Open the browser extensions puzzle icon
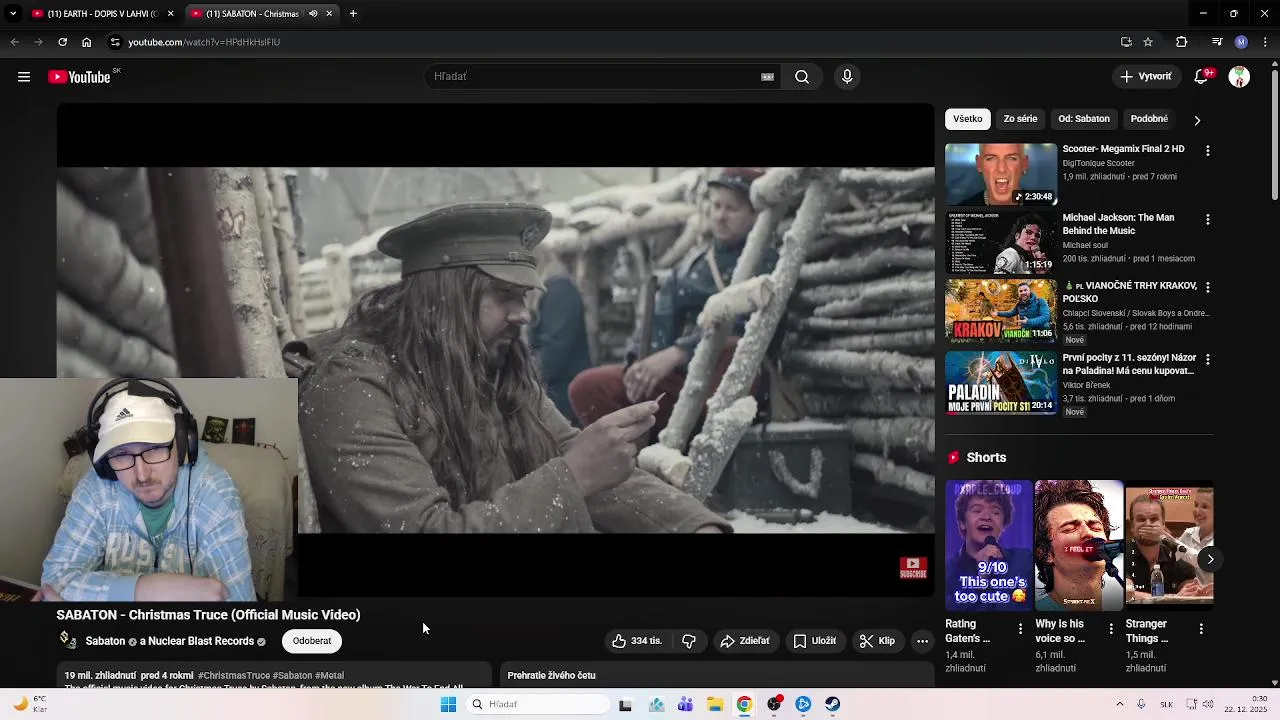Screen dimensions: 1280x720 (x=1181, y=42)
